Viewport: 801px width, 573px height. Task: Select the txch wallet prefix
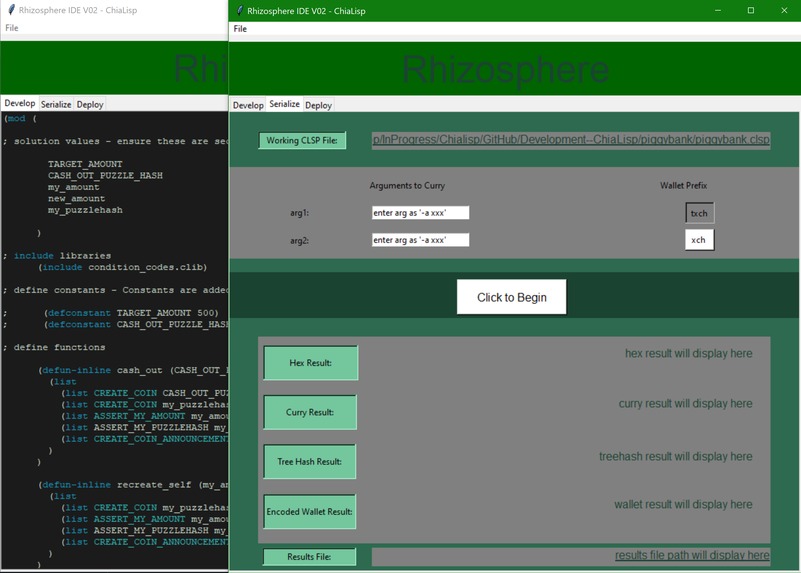[699, 213]
